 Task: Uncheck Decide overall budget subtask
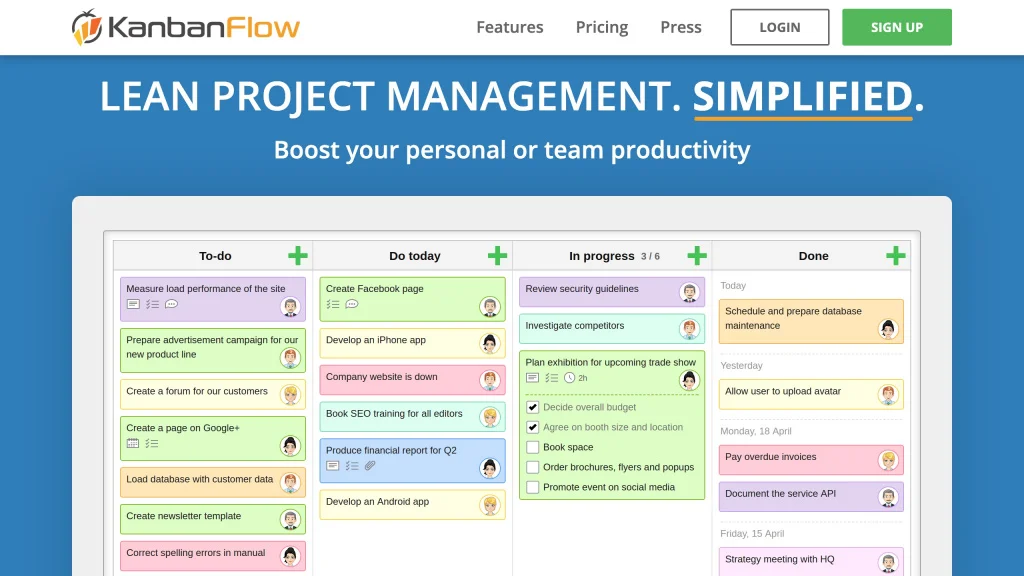[533, 408]
